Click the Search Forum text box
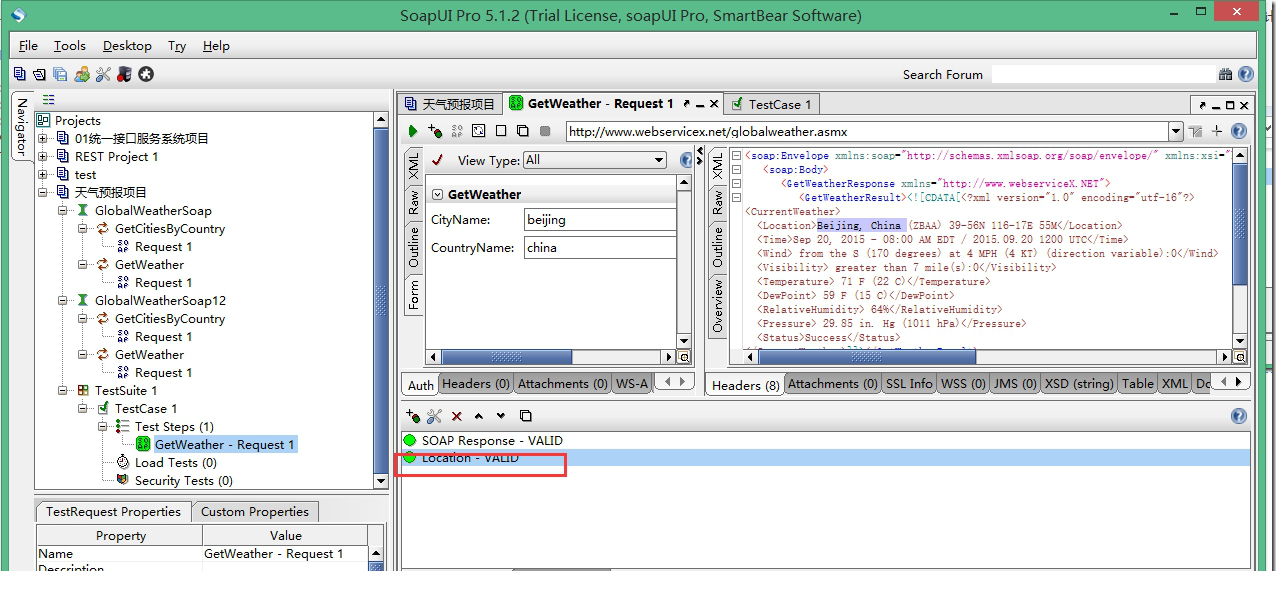1276x593 pixels. (x=1103, y=74)
